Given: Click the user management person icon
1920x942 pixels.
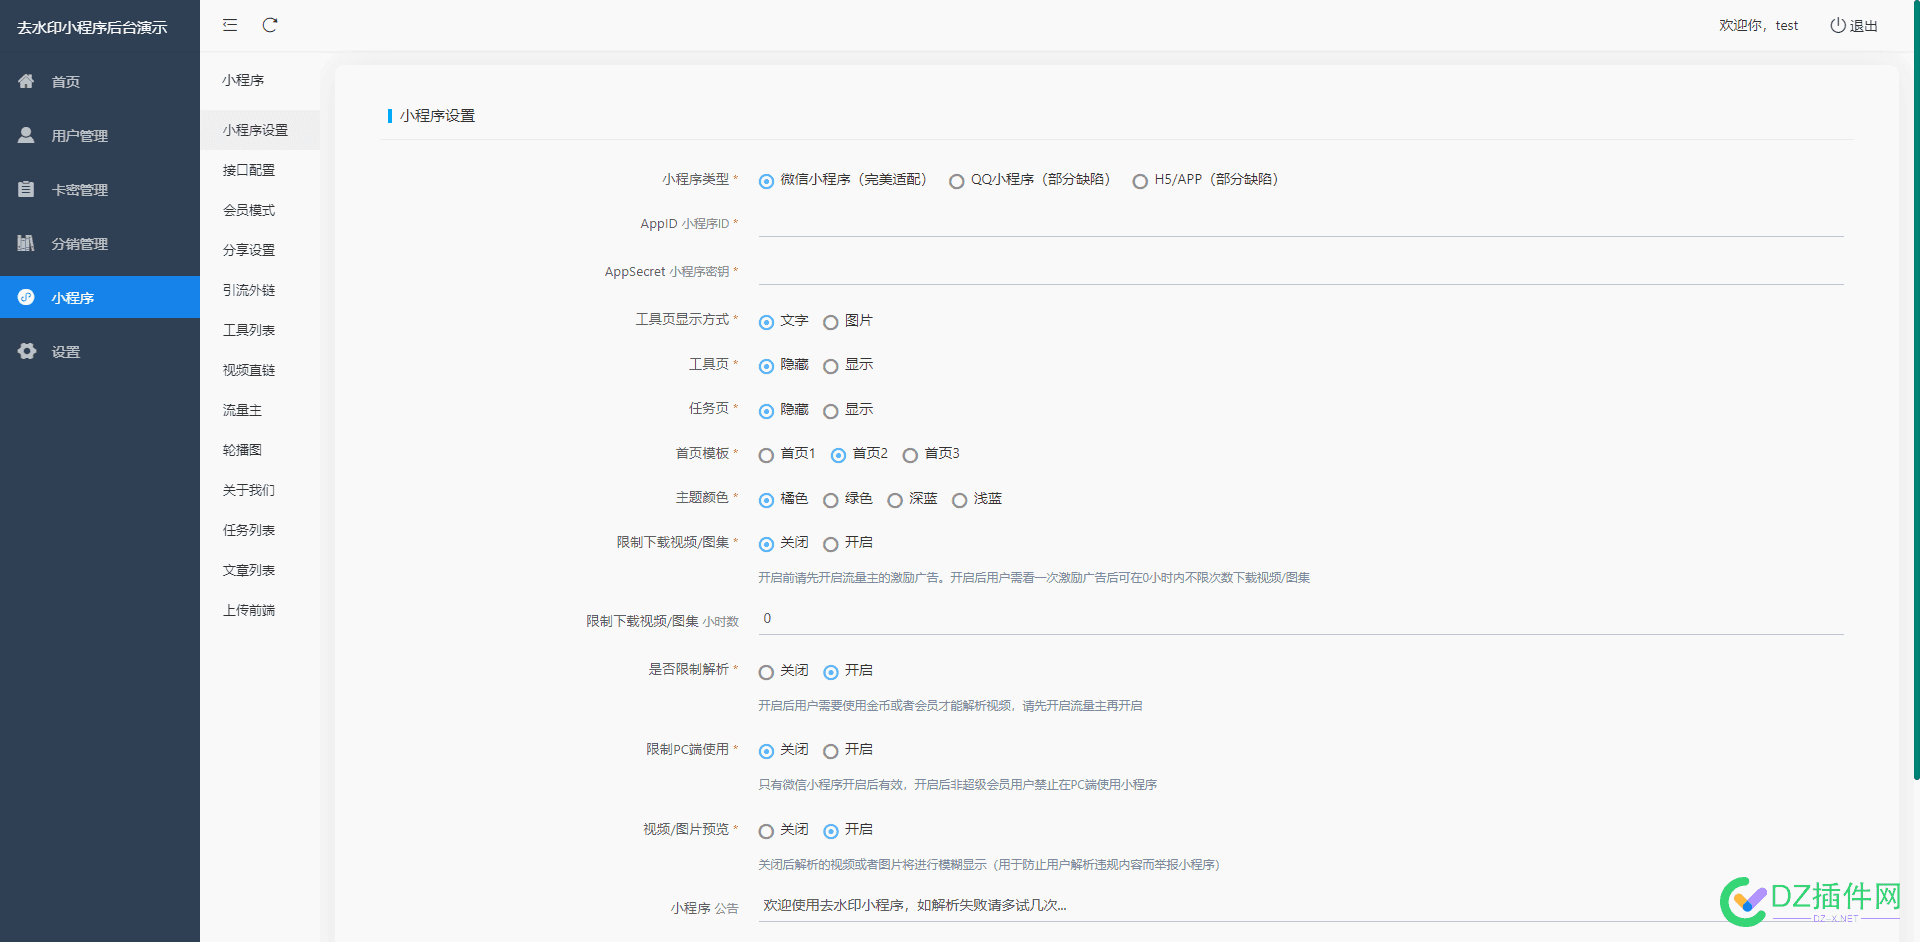Looking at the screenshot, I should click(x=26, y=135).
